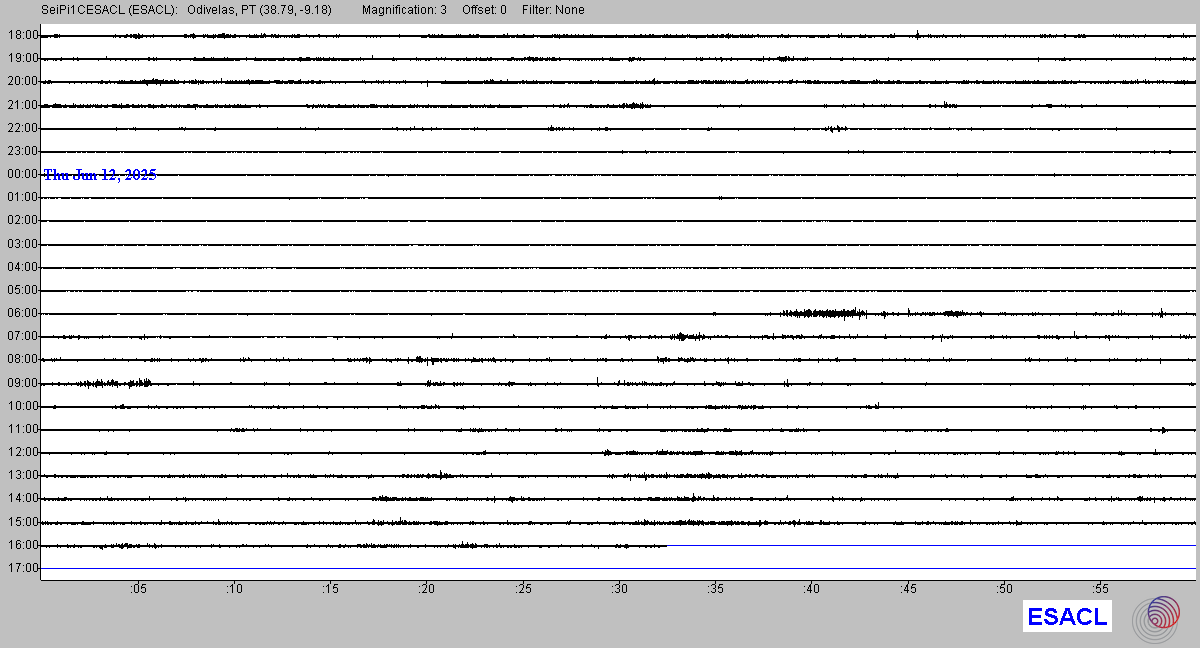Click the :40 minute axis tick label

[811, 589]
